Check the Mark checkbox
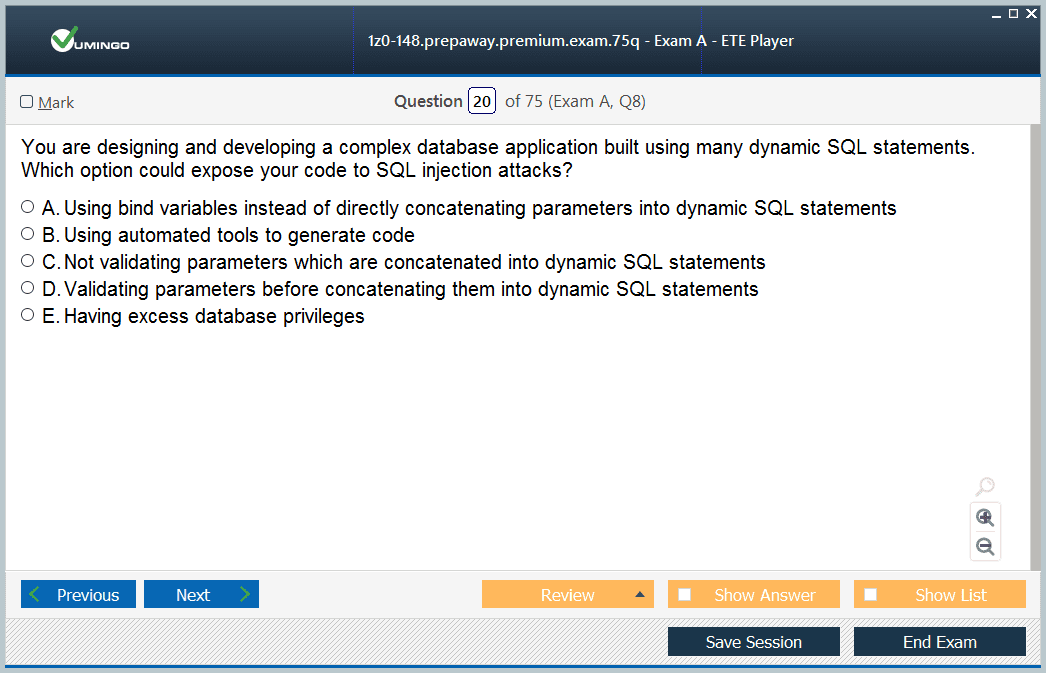Image resolution: width=1046 pixels, height=673 pixels. pyautogui.click(x=27, y=101)
